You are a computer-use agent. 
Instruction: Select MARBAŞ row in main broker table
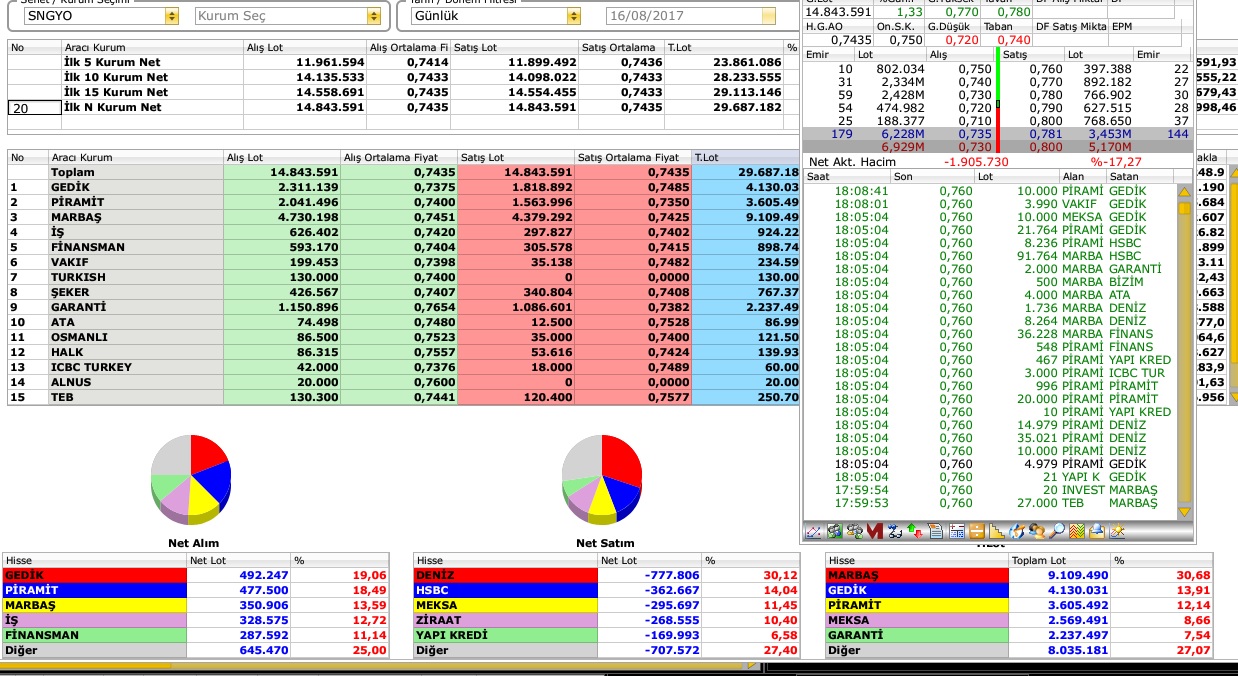(x=403, y=217)
